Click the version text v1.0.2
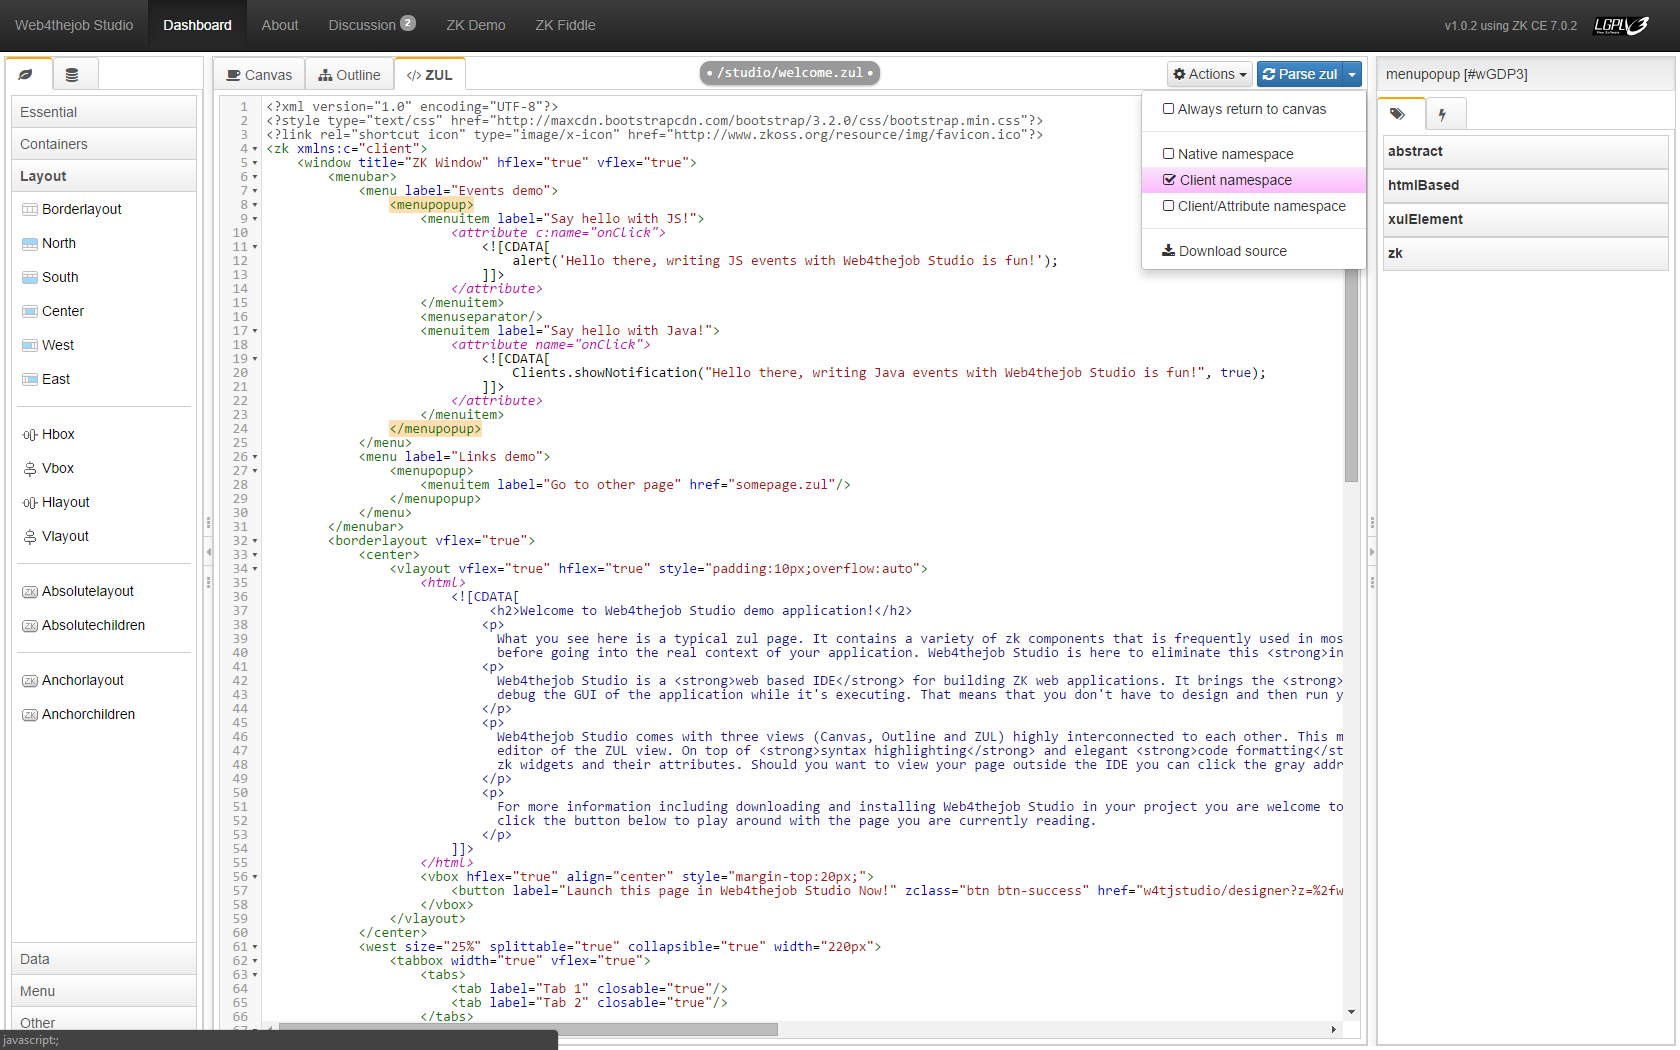The width and height of the screenshot is (1680, 1050). click(x=1510, y=26)
